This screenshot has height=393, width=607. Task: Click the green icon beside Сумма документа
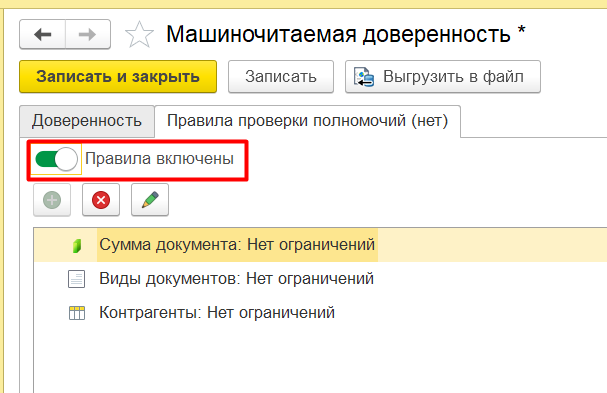[x=77, y=245]
